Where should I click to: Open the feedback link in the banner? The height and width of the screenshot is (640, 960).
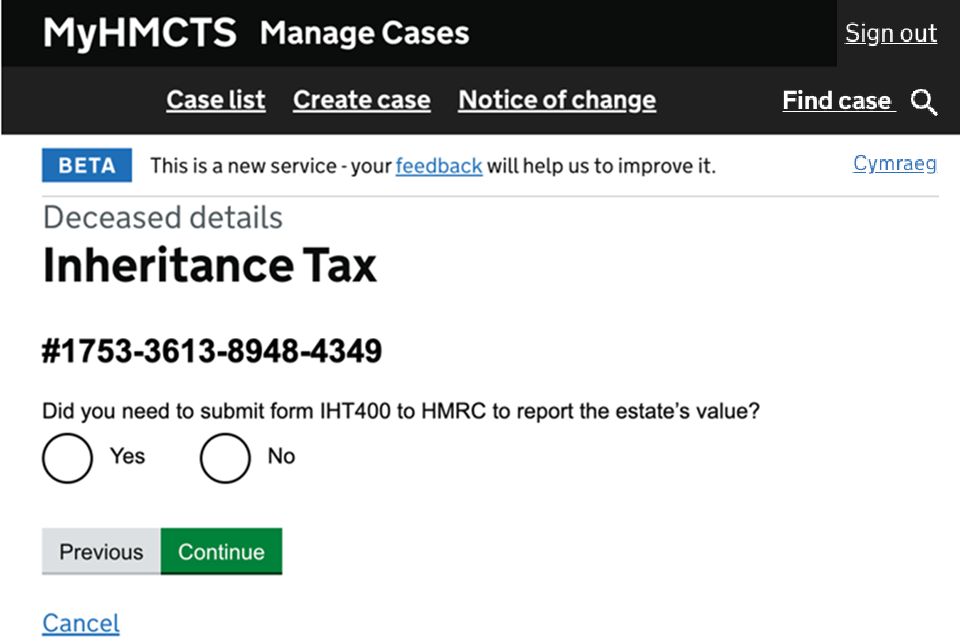[x=438, y=166]
